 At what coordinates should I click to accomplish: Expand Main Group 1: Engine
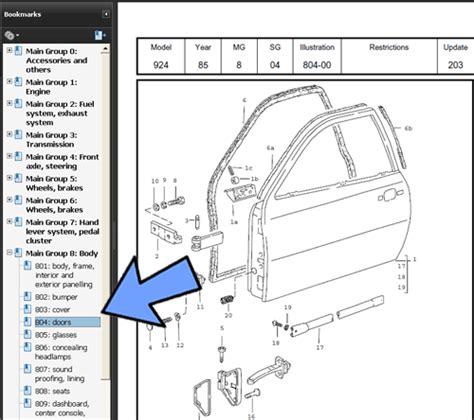coord(9,81)
